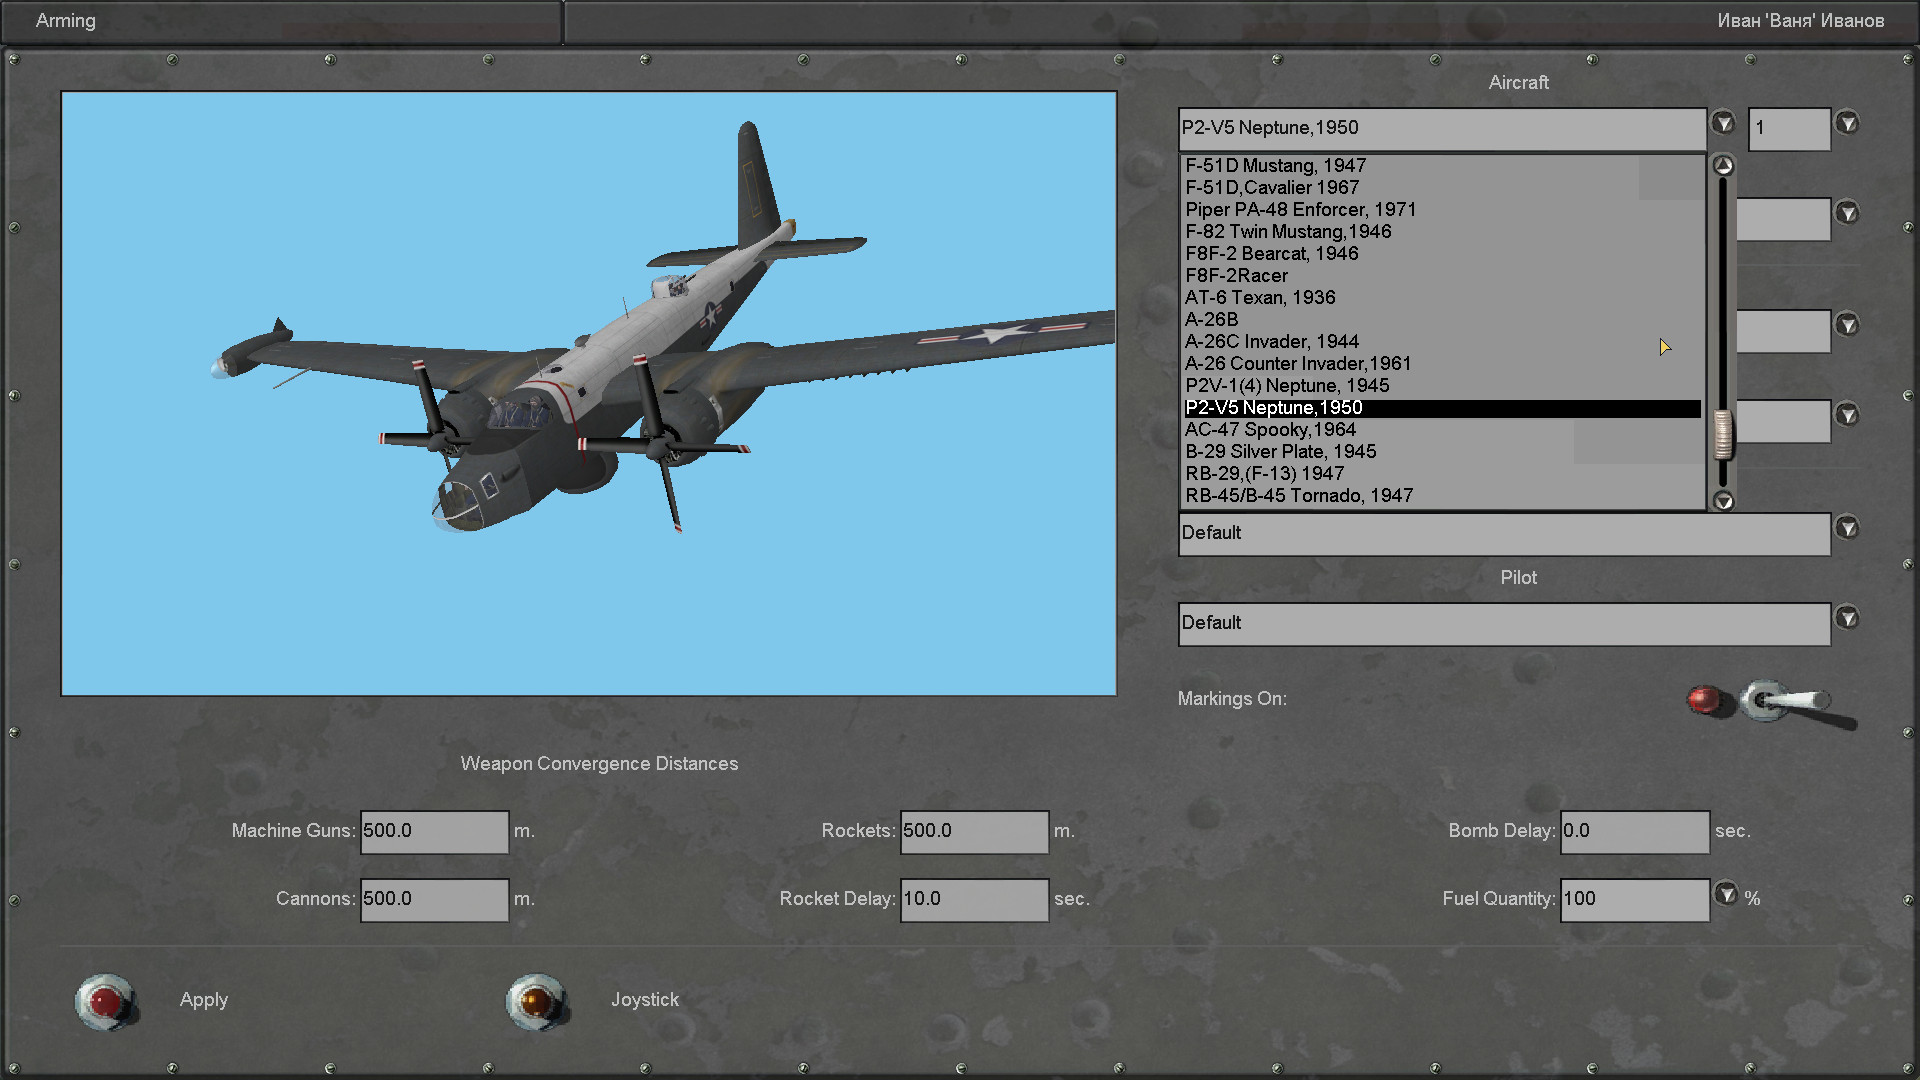Screen dimensions: 1920x1080
Task: Choose F-82 Twin Mustang, 1946
Action: pyautogui.click(x=1288, y=231)
